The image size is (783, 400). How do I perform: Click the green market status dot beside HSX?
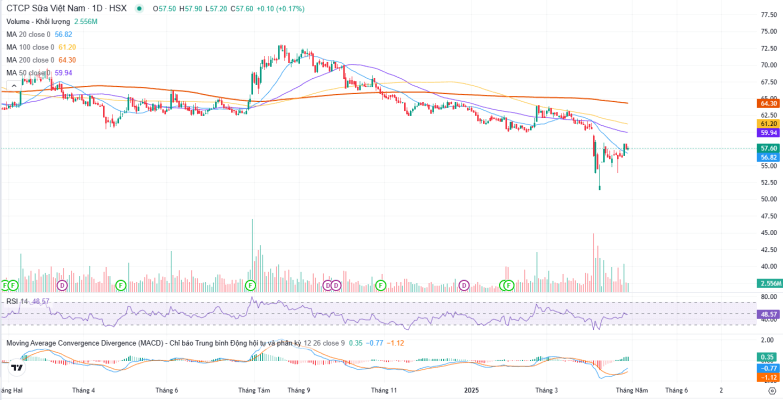click(x=138, y=9)
